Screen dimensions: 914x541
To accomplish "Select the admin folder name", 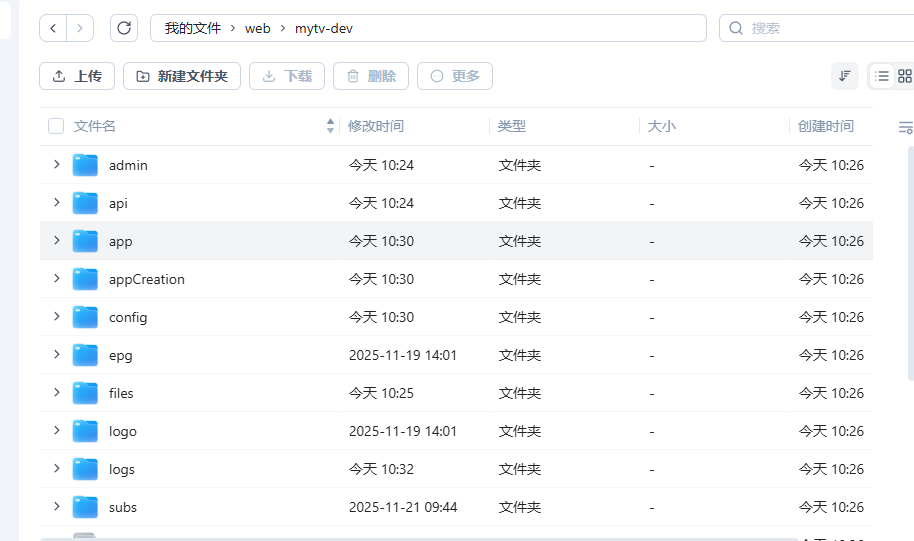I will pos(128,165).
